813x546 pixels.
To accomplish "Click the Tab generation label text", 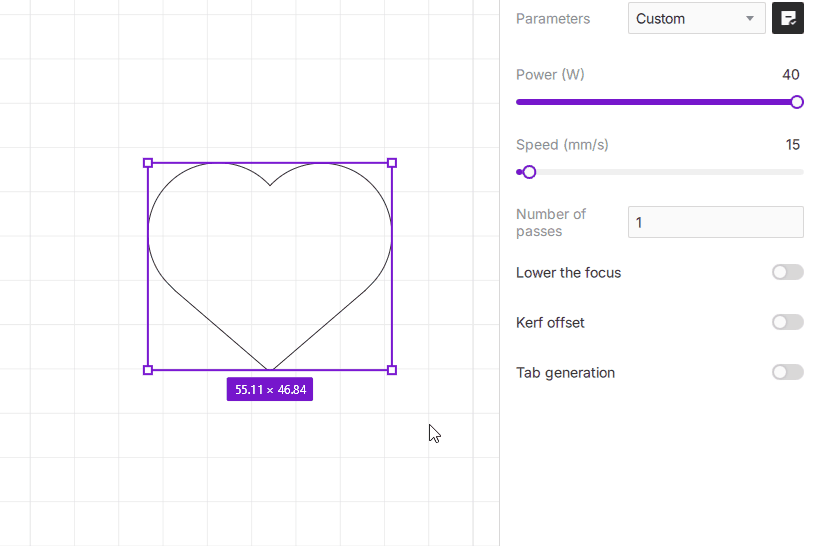I will coord(565,373).
